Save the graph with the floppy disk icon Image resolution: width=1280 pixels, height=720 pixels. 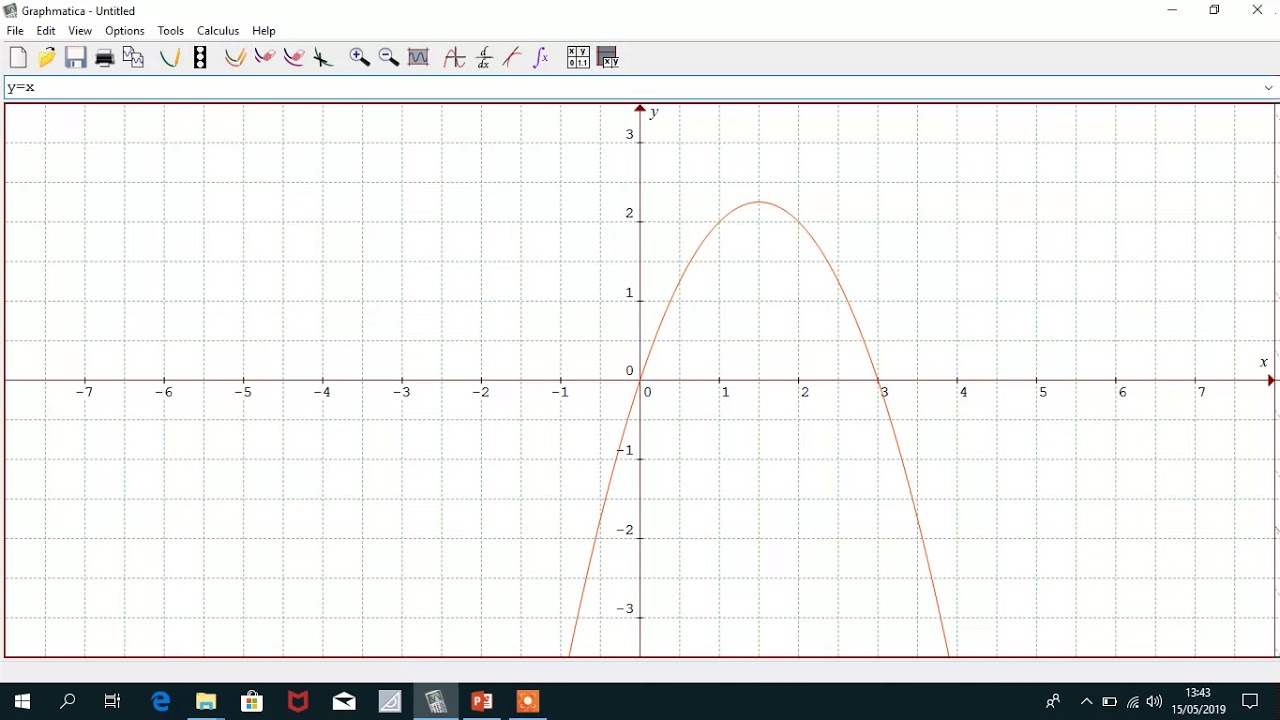pos(76,58)
